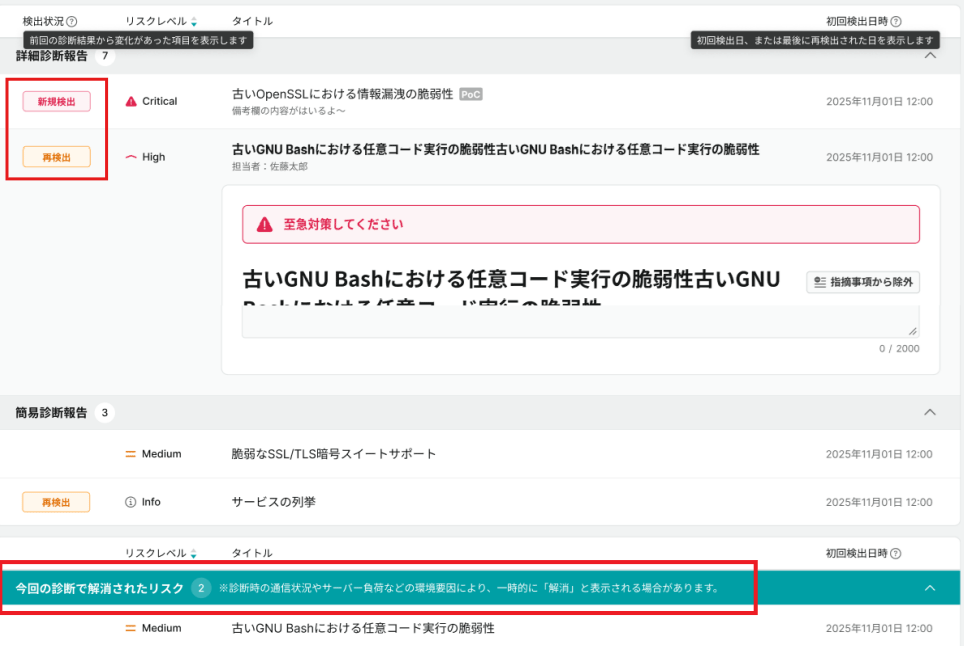Click list icon inside 指摘事項から除外 button
The height and width of the screenshot is (646, 964).
[x=820, y=282]
